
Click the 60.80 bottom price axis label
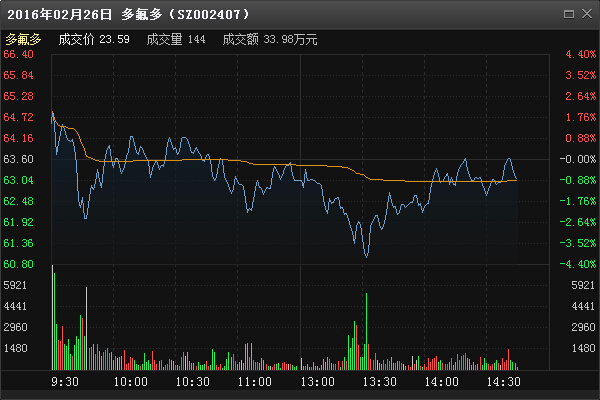tap(20, 264)
